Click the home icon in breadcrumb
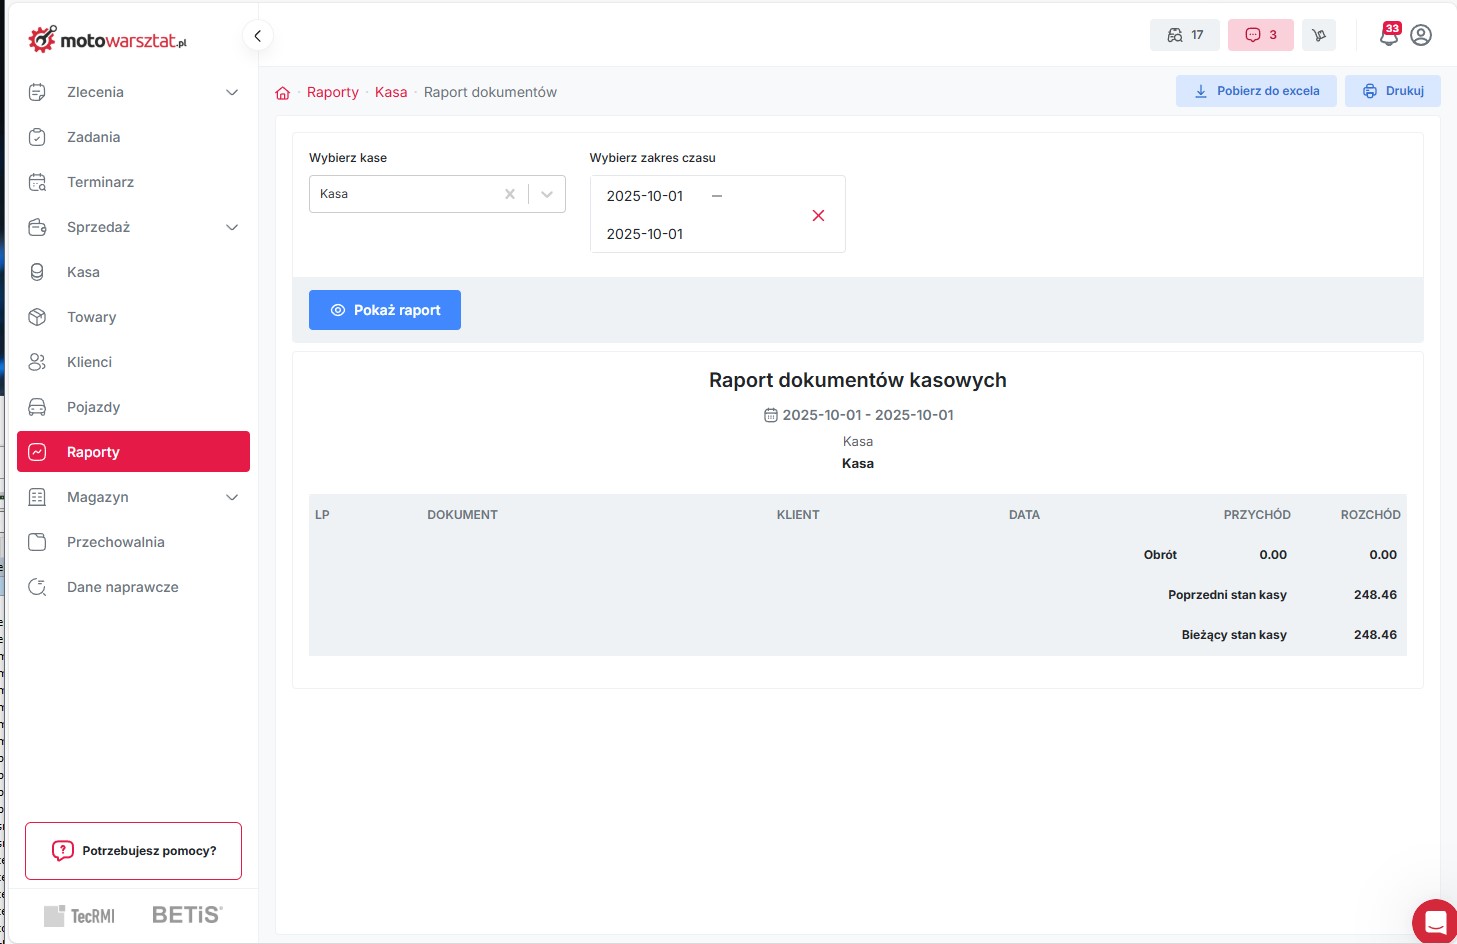The width and height of the screenshot is (1457, 944). (x=283, y=93)
